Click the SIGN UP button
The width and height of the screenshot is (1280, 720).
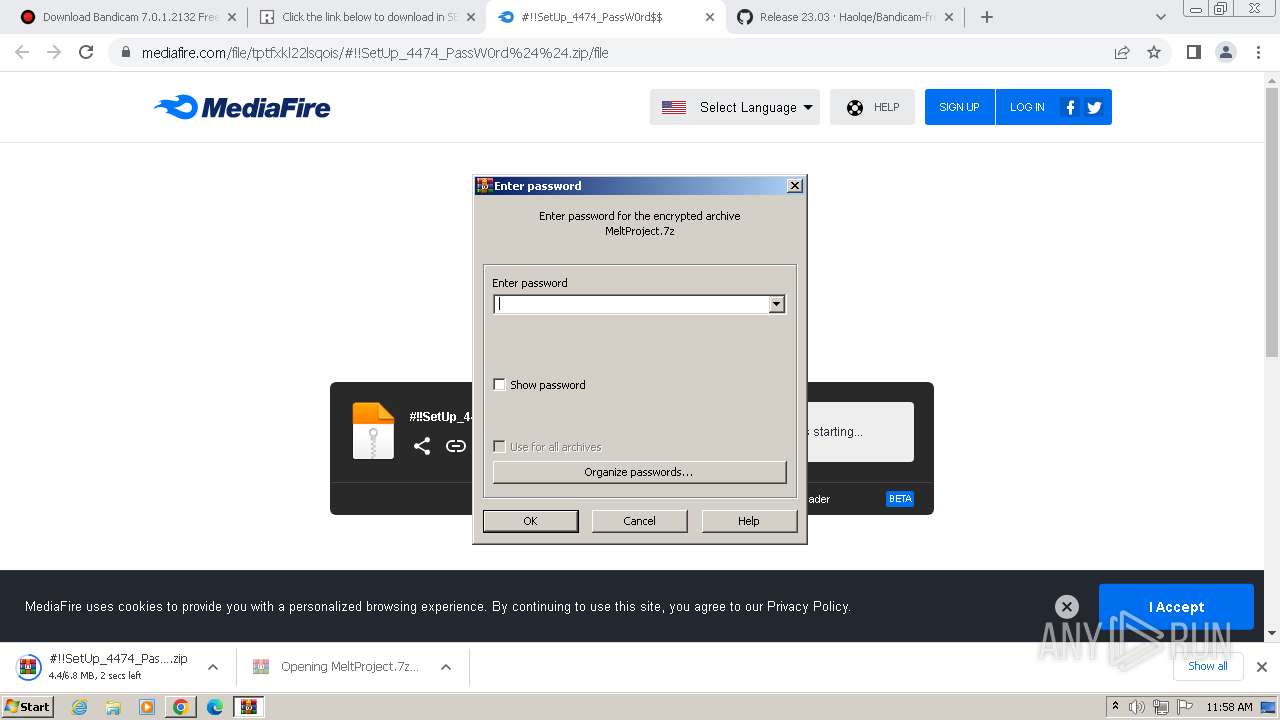[x=959, y=107]
